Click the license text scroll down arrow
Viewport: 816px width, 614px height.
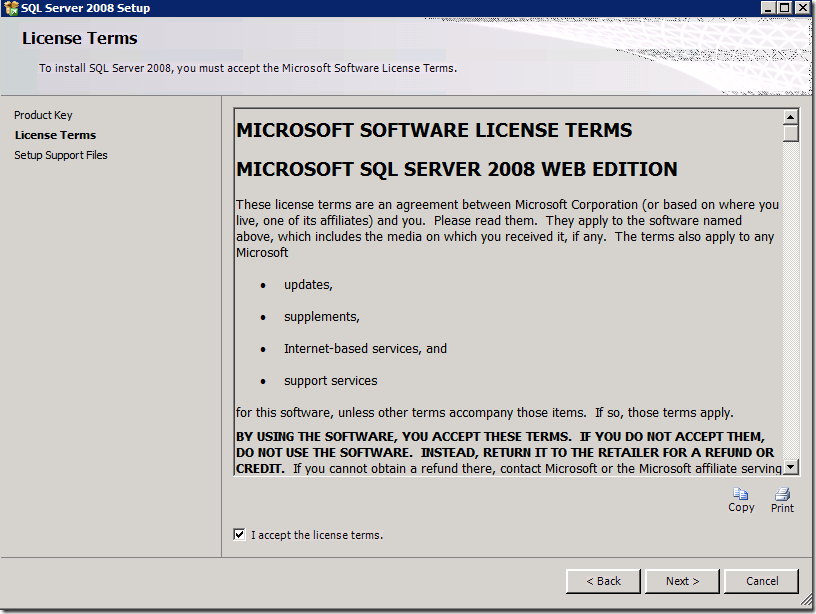click(790, 467)
